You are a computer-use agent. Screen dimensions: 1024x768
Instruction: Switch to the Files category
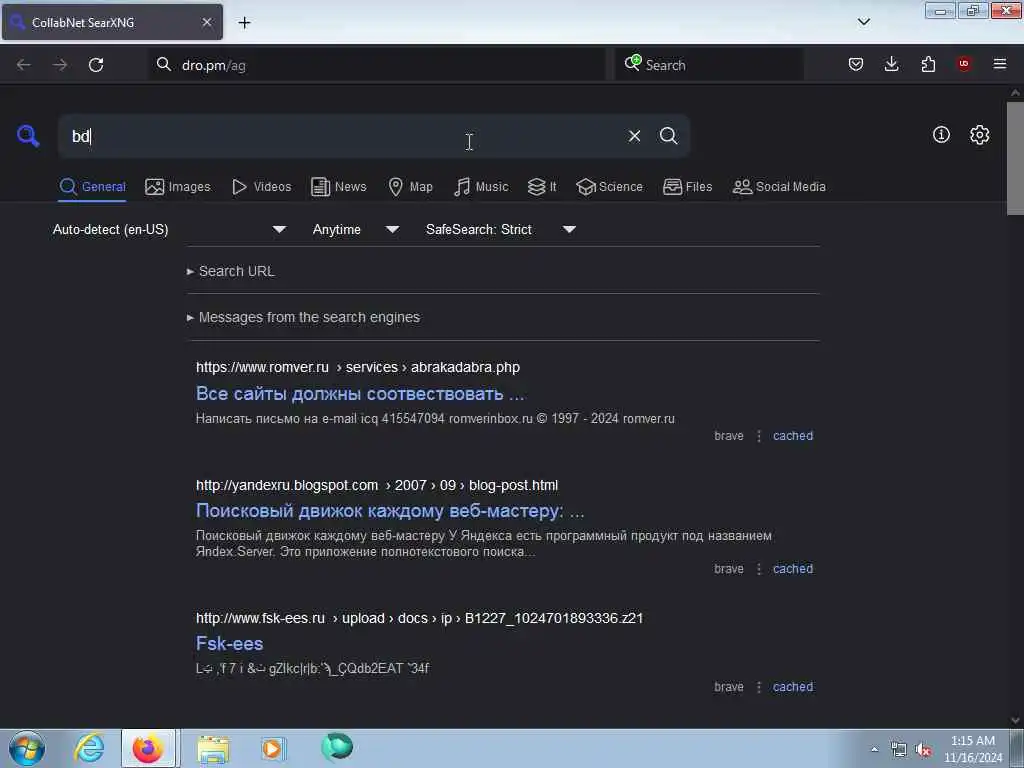[x=687, y=187]
